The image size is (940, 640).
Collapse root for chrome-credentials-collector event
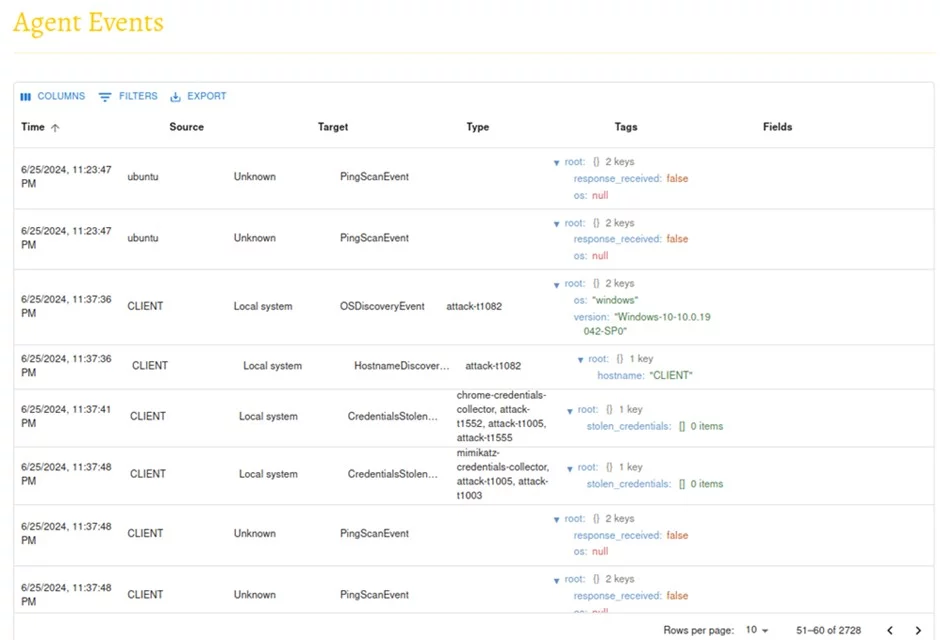click(x=570, y=410)
